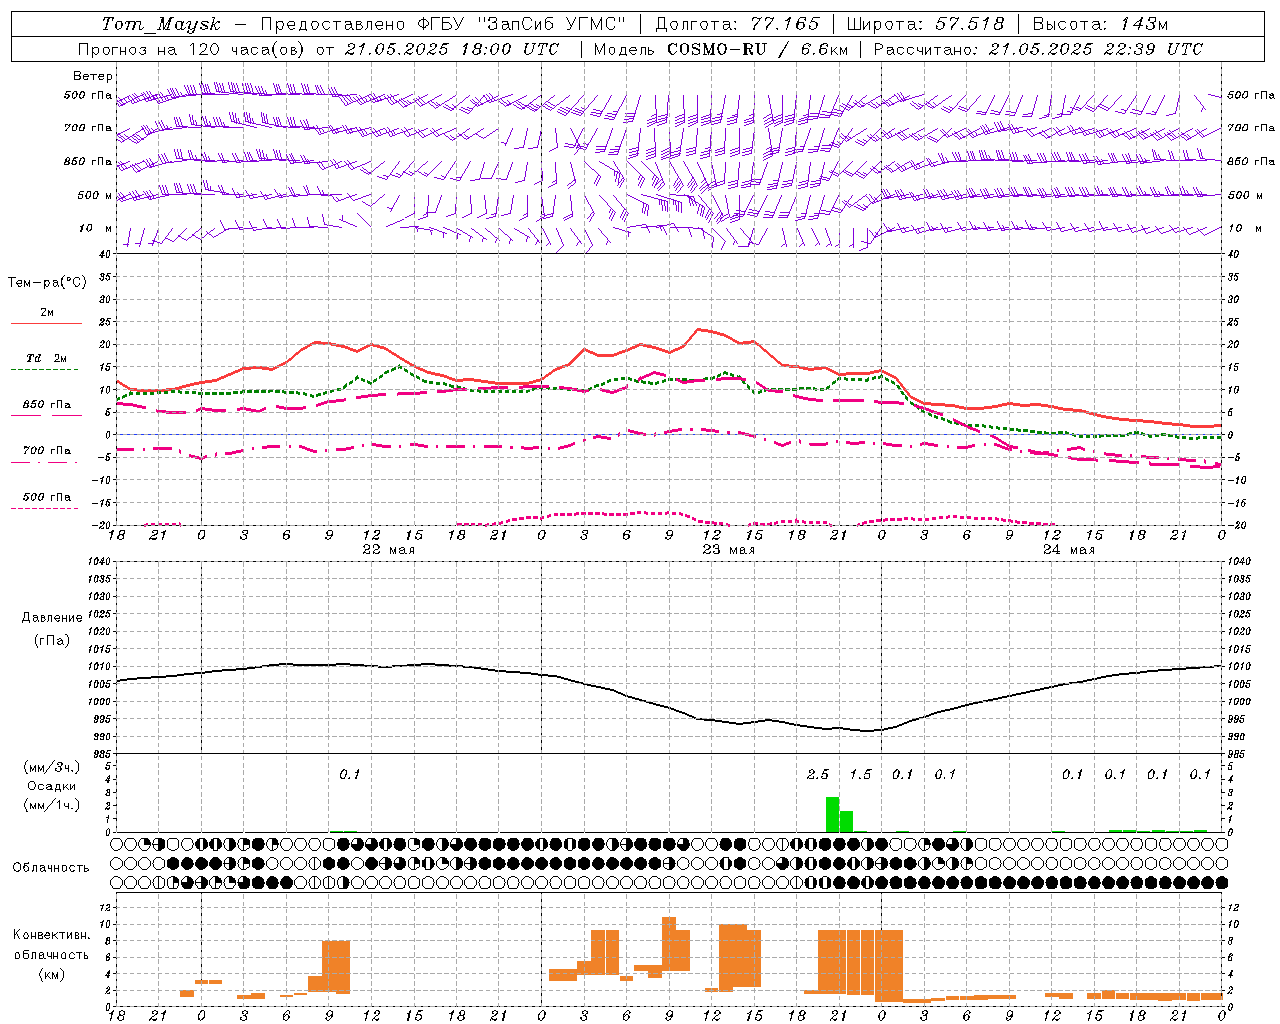Click the Прогноз на 120 часа(ов) text

coord(192,49)
